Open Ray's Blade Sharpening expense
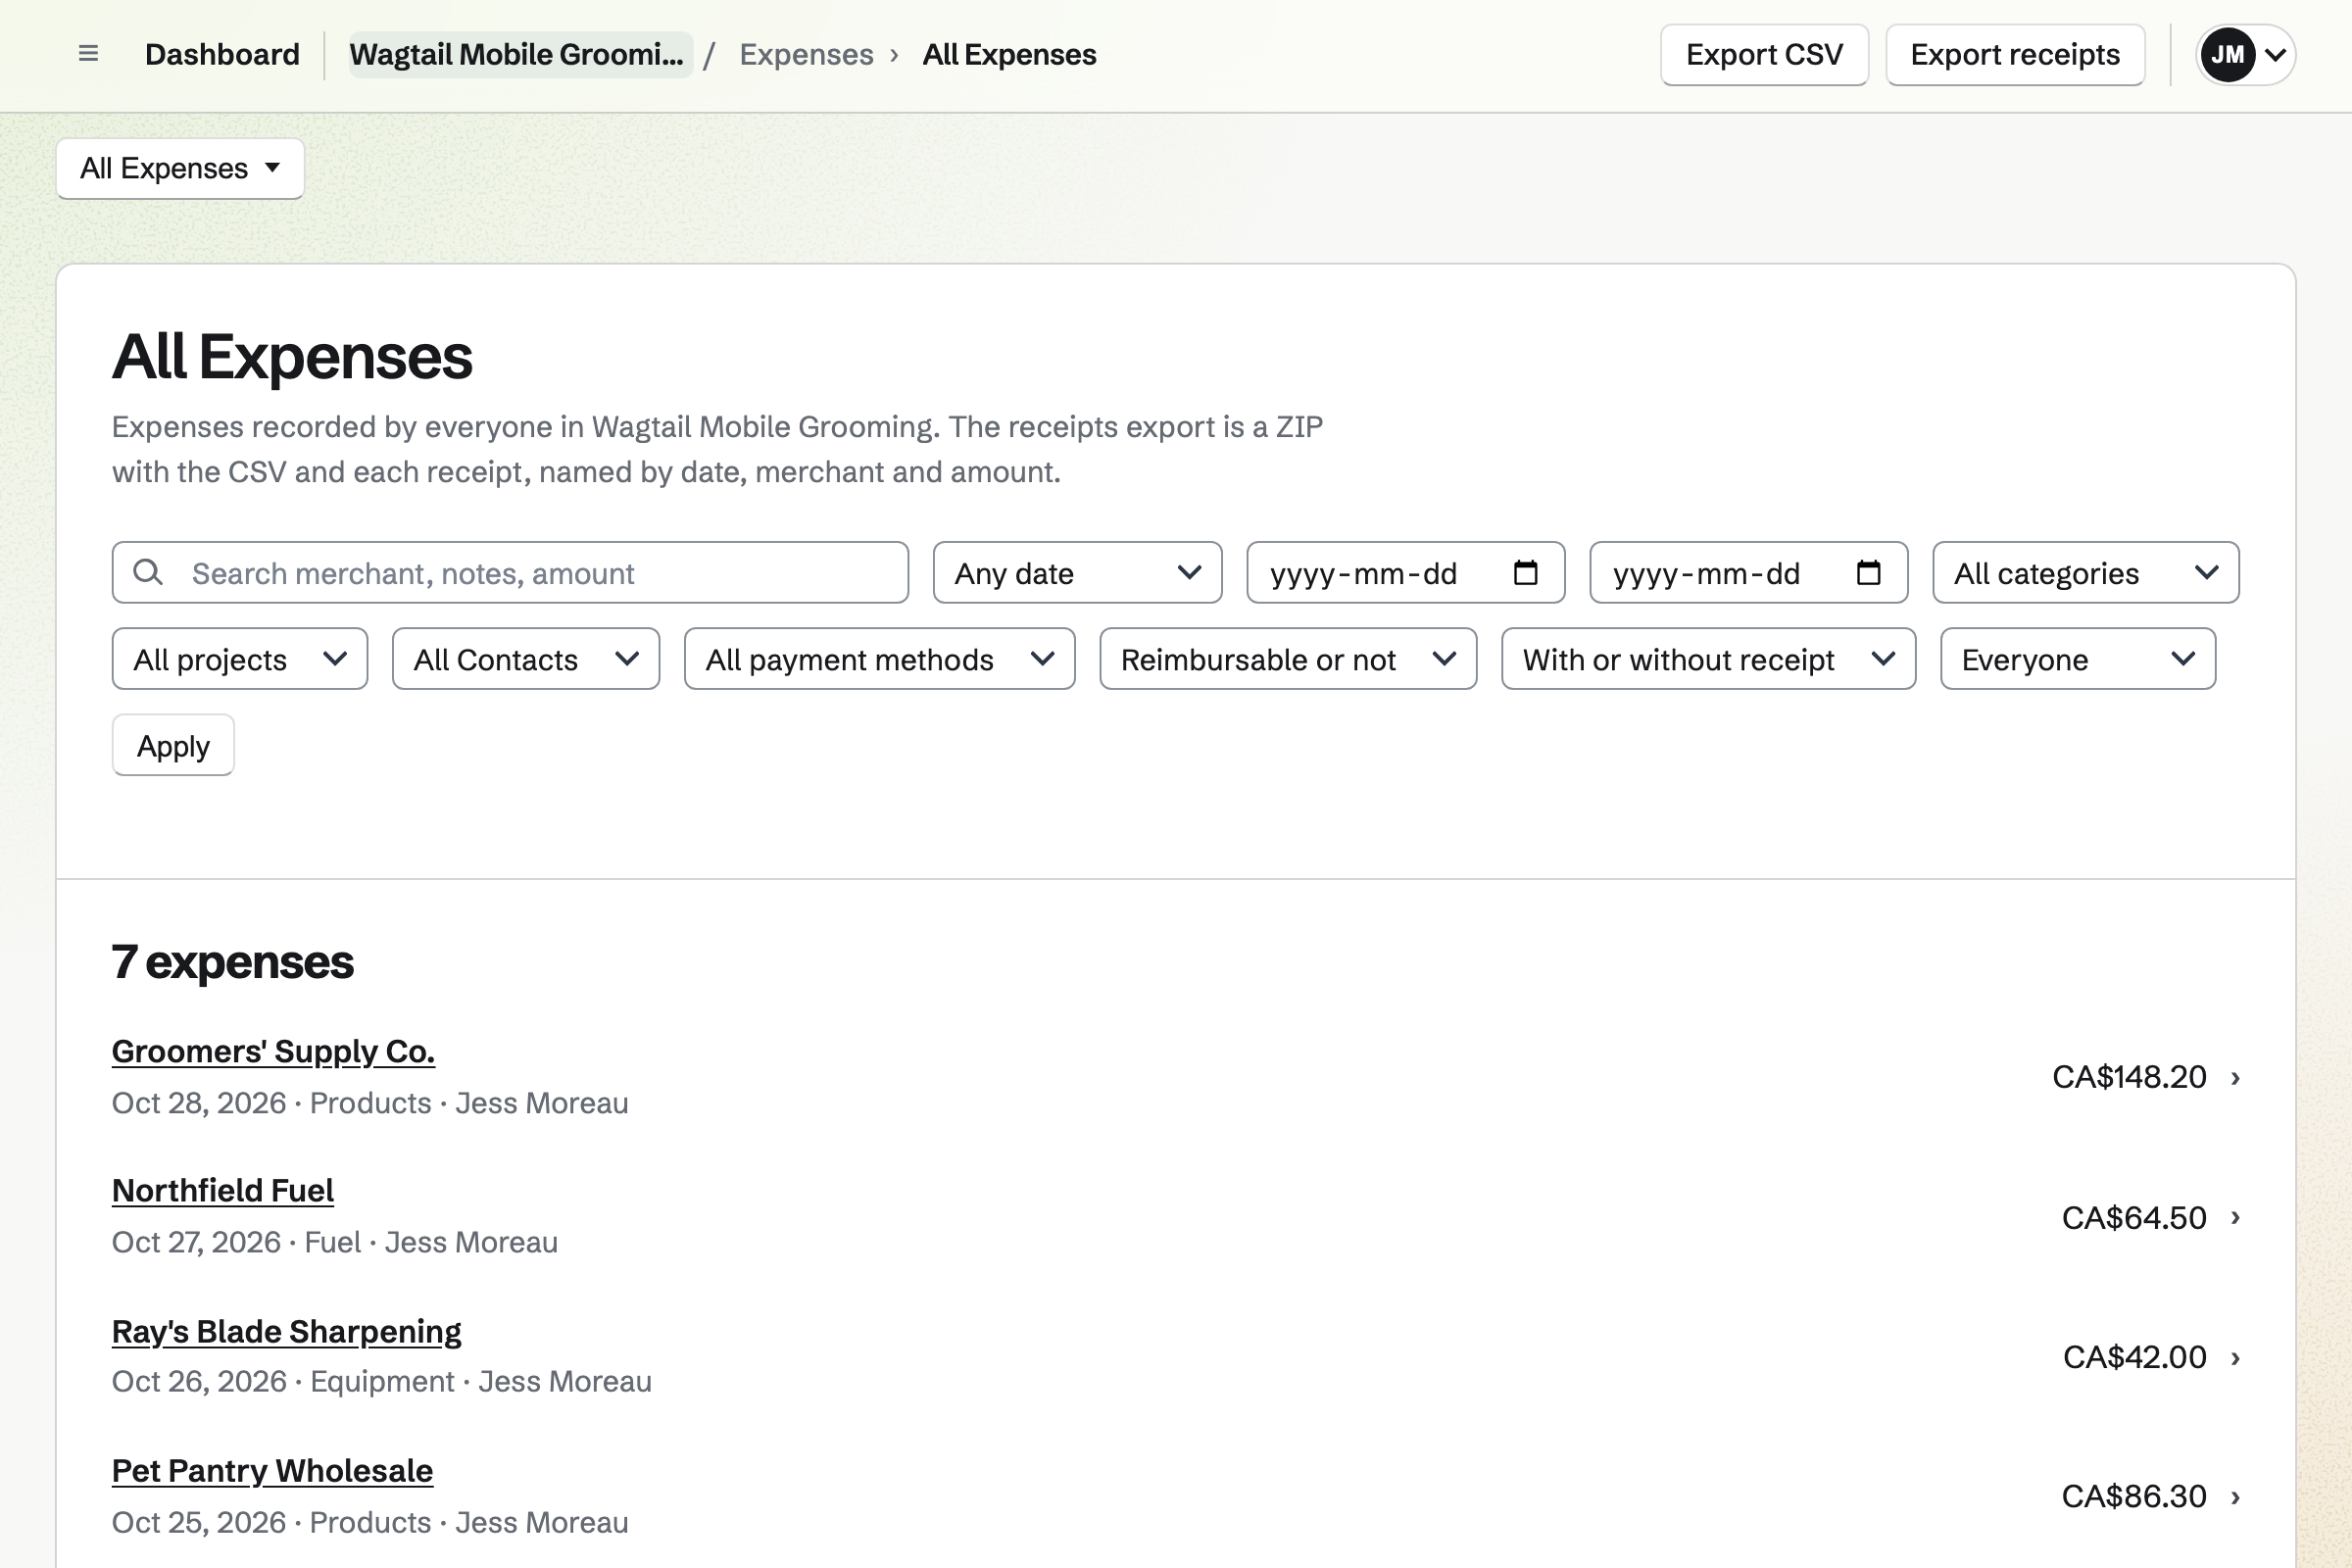 pos(286,1332)
